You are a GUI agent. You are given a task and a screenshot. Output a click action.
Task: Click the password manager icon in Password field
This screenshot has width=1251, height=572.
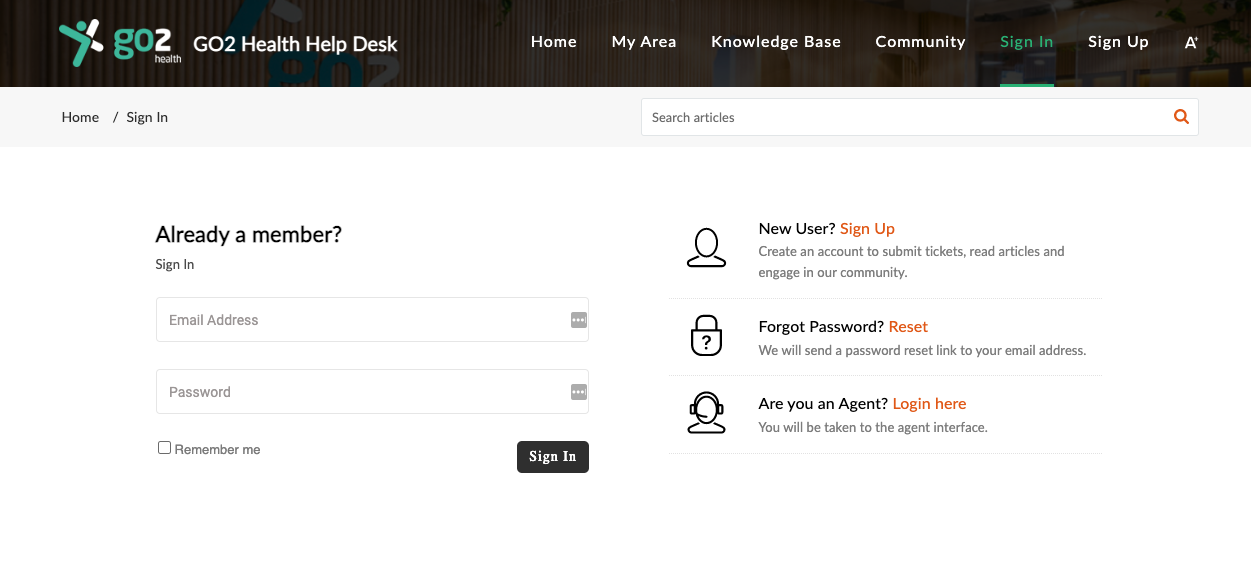click(578, 392)
